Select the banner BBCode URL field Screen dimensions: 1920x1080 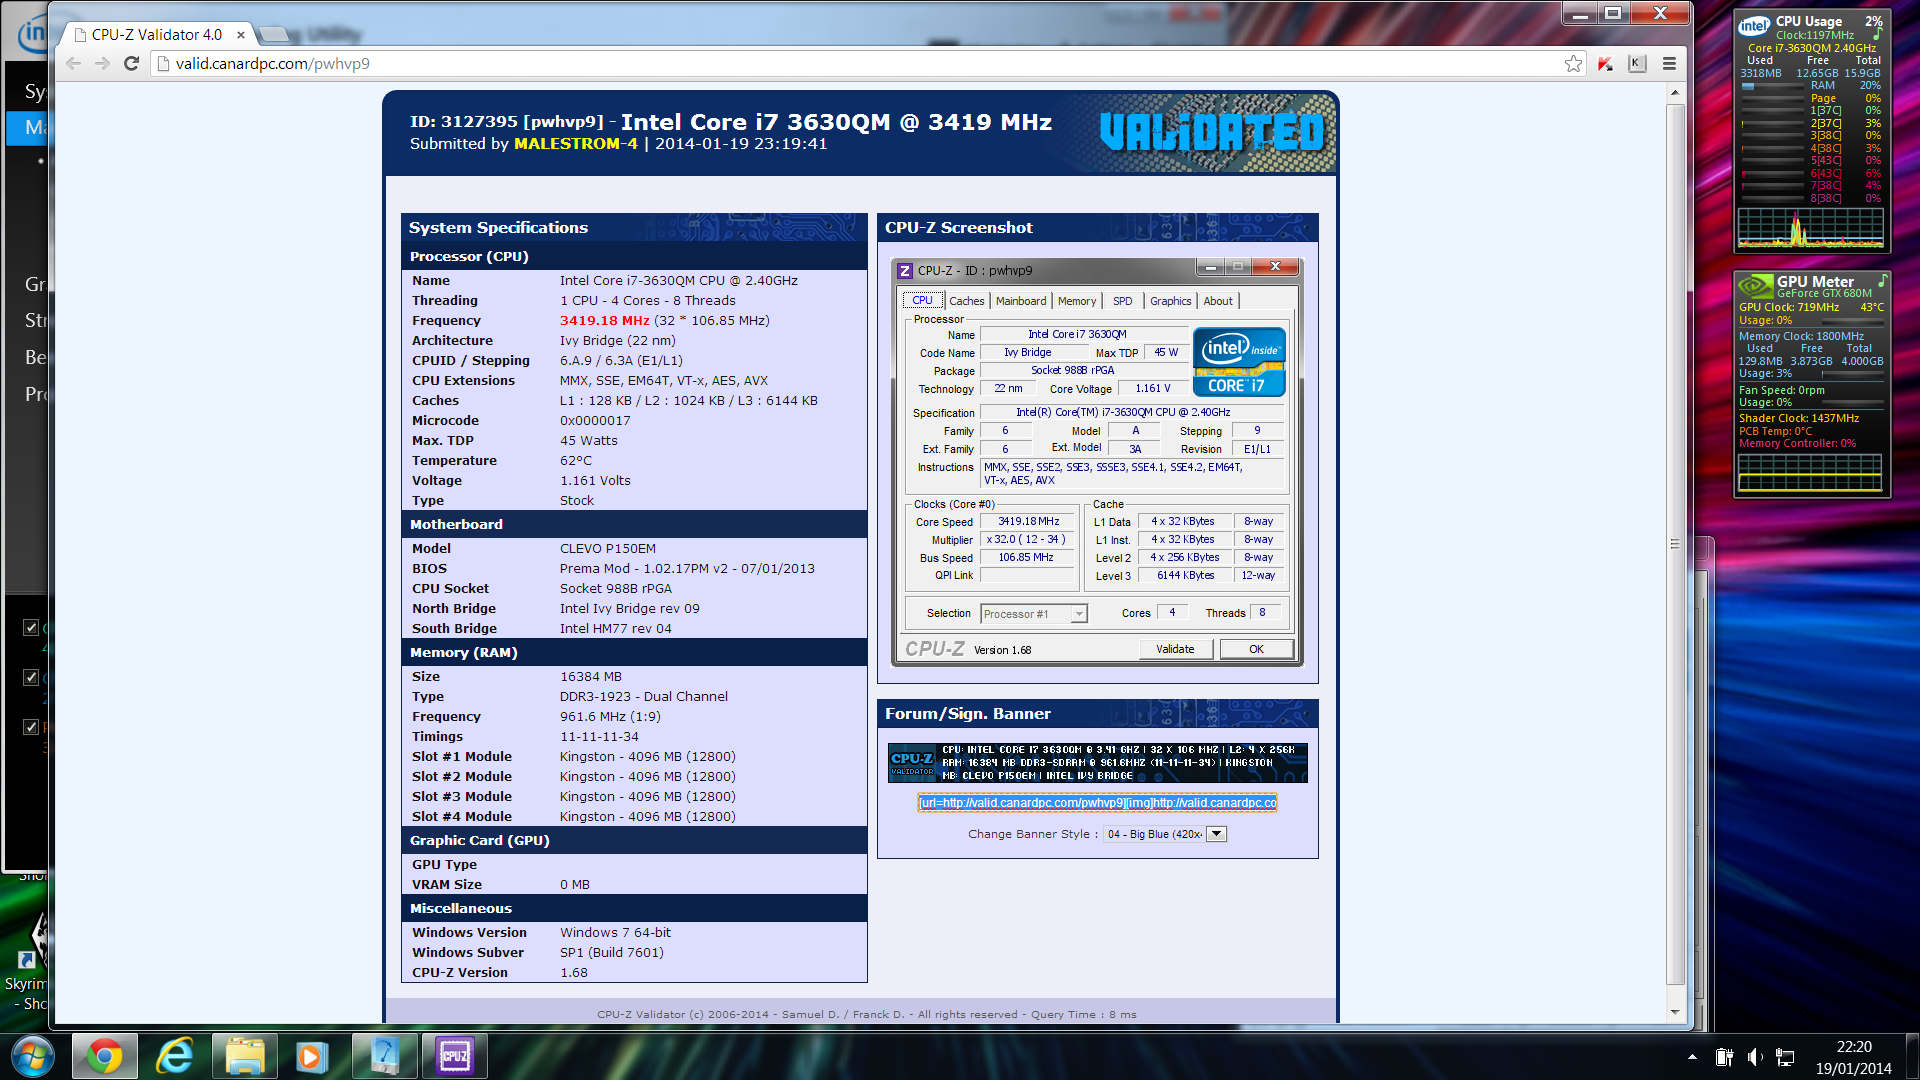coord(1097,802)
